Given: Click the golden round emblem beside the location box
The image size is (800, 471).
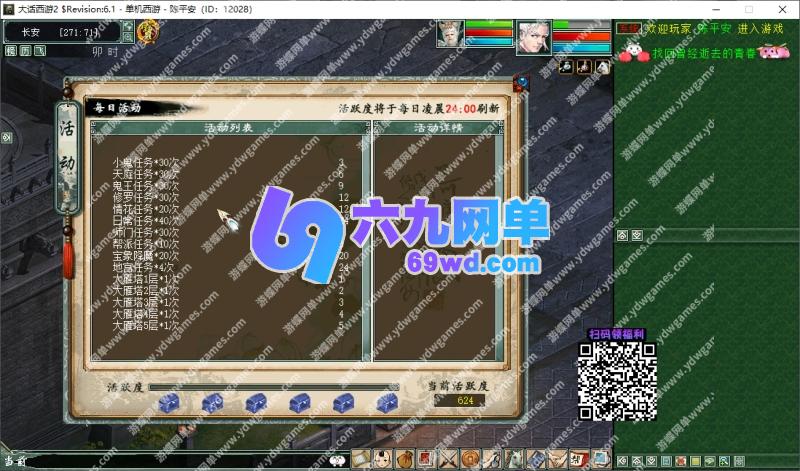Looking at the screenshot, I should coord(148,32).
